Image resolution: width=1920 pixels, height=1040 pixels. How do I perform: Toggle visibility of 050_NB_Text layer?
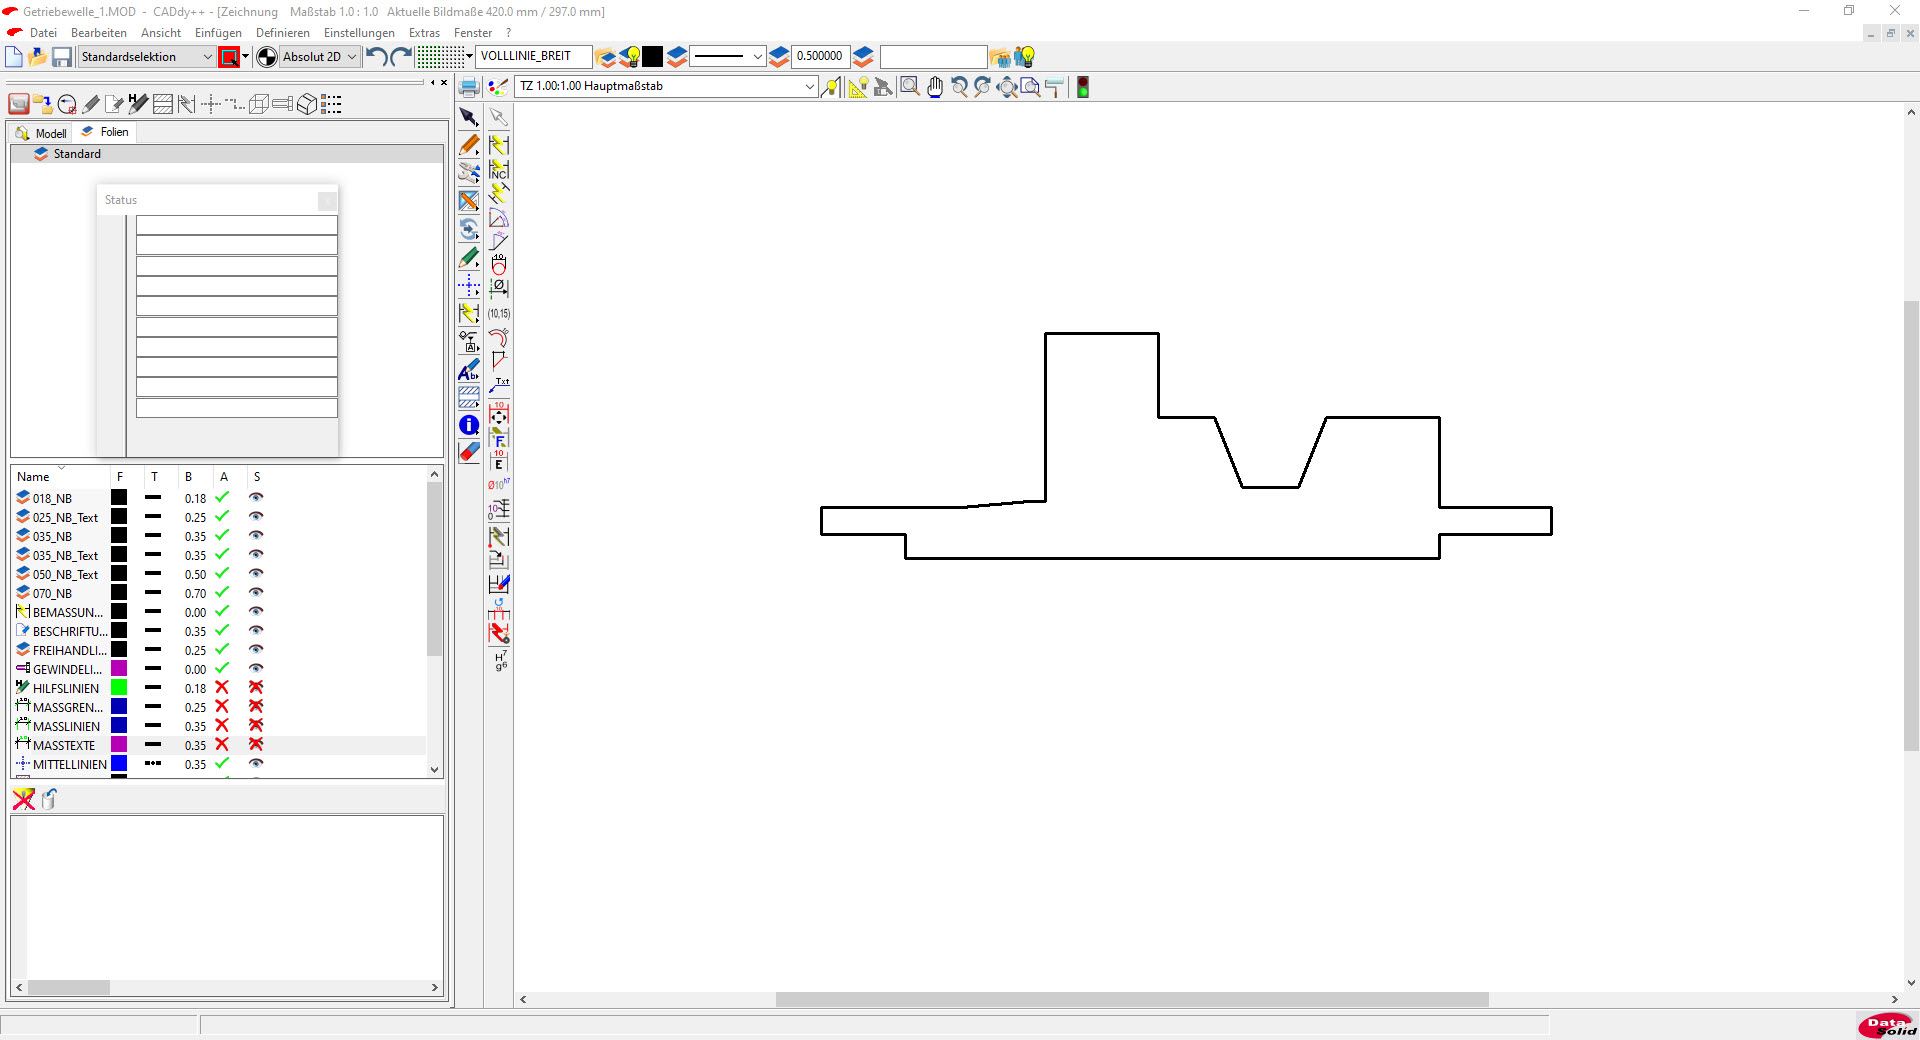[x=256, y=574]
